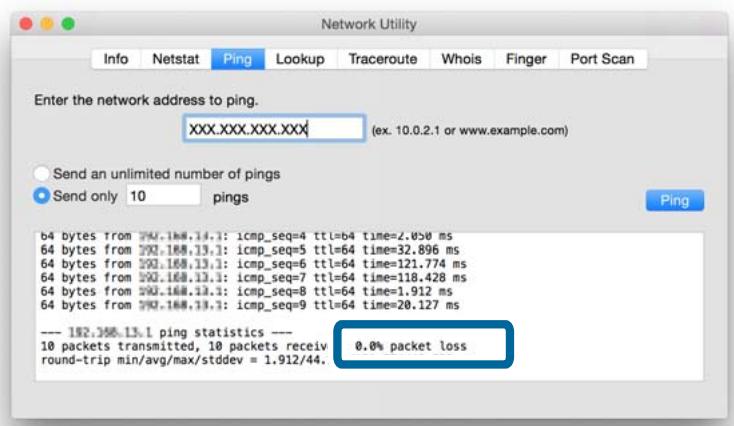The width and height of the screenshot is (734, 426).
Task: Zoom the Network Utility window
Action: pos(68,23)
